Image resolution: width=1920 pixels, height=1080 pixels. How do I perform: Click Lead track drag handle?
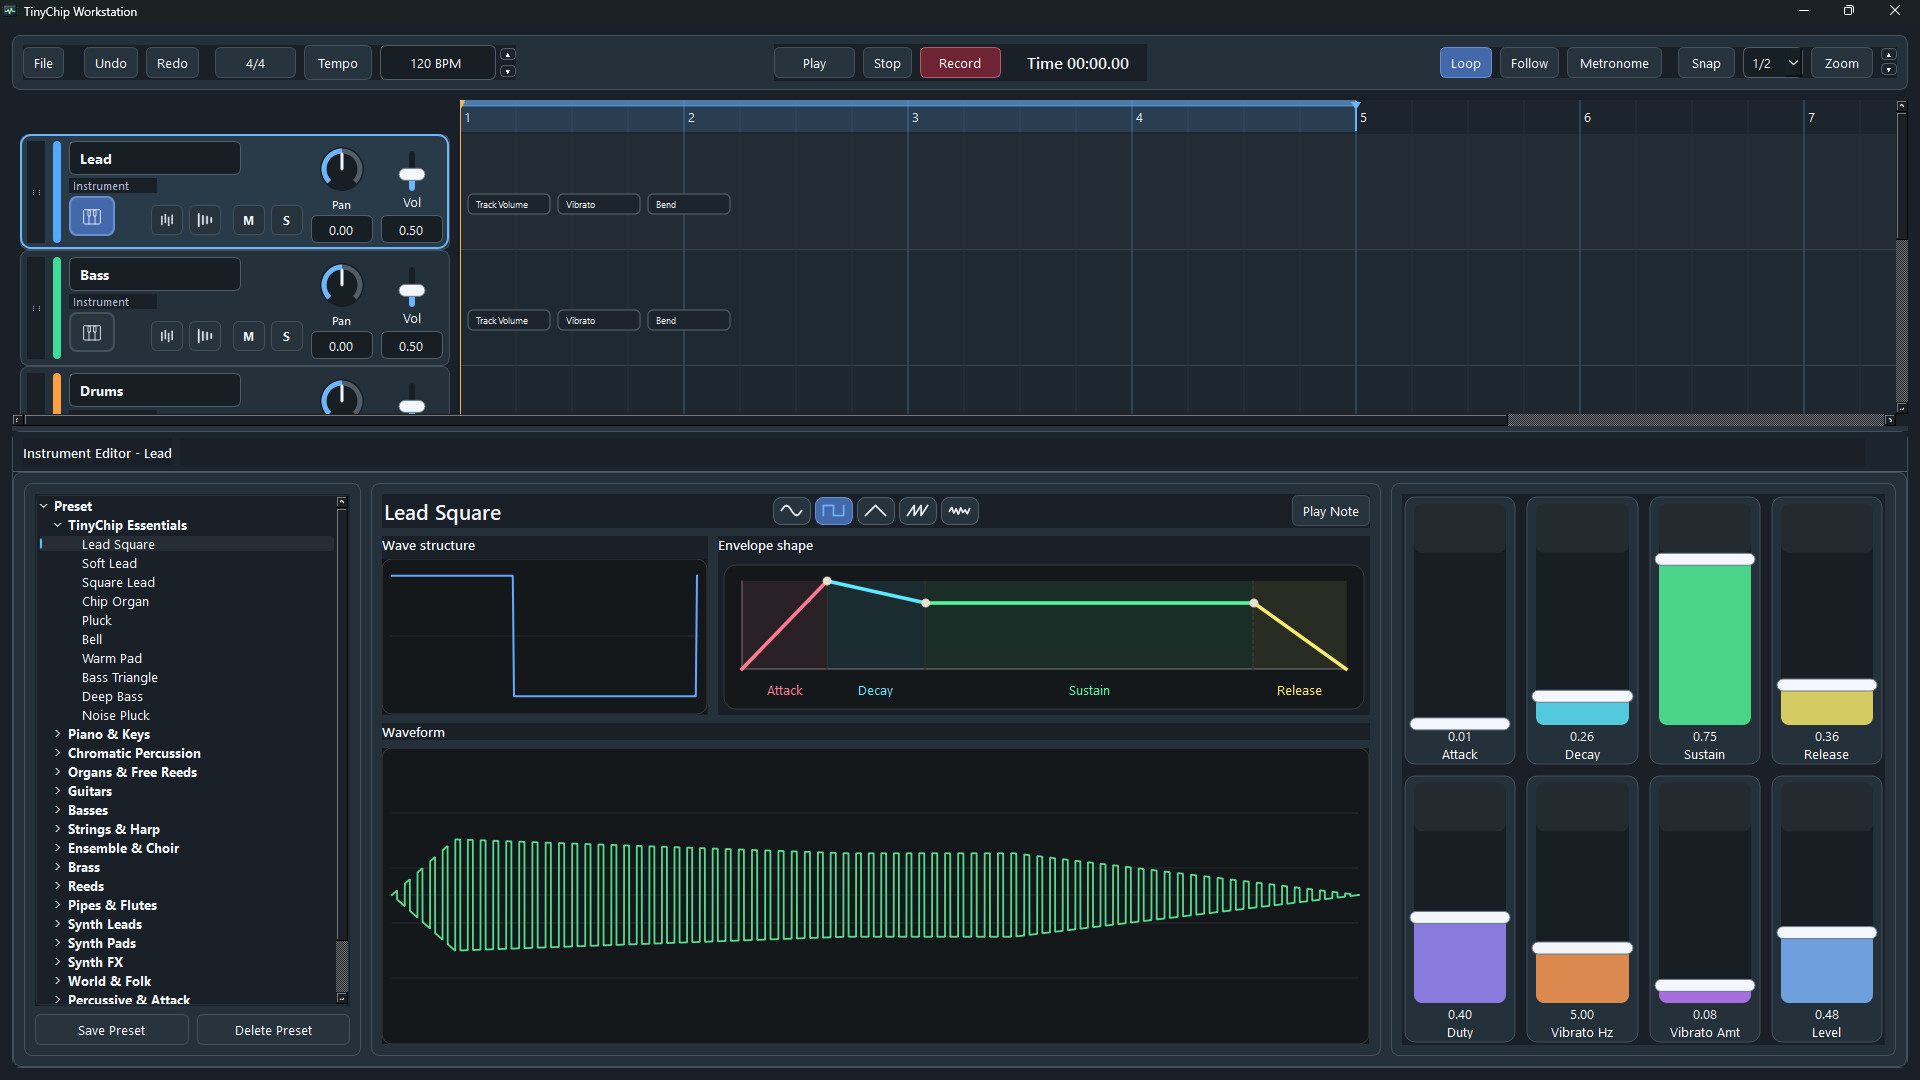[x=37, y=192]
